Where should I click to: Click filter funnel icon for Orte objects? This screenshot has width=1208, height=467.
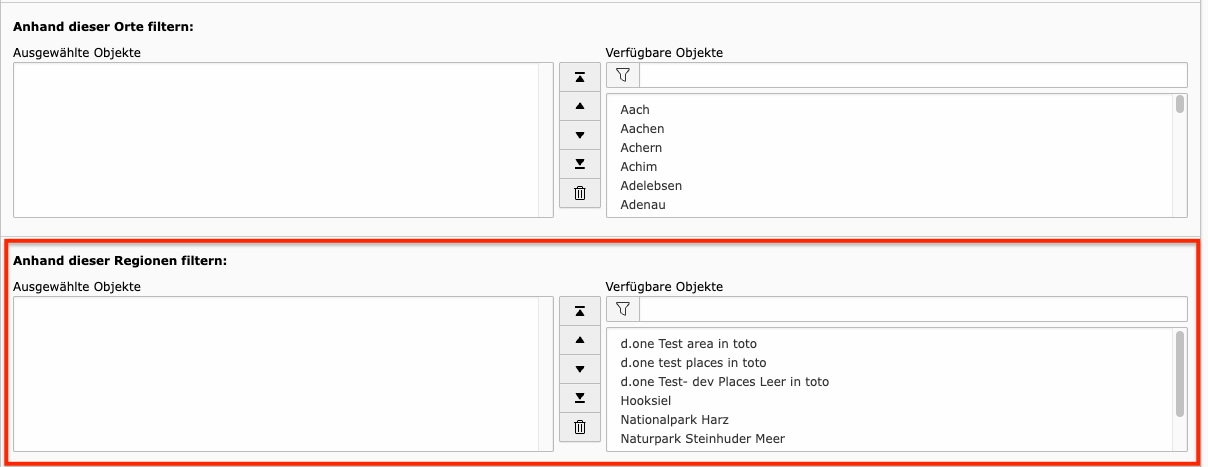coord(623,75)
